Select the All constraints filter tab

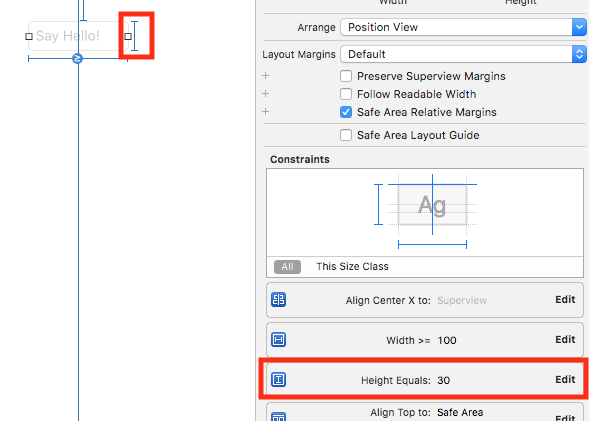point(287,267)
